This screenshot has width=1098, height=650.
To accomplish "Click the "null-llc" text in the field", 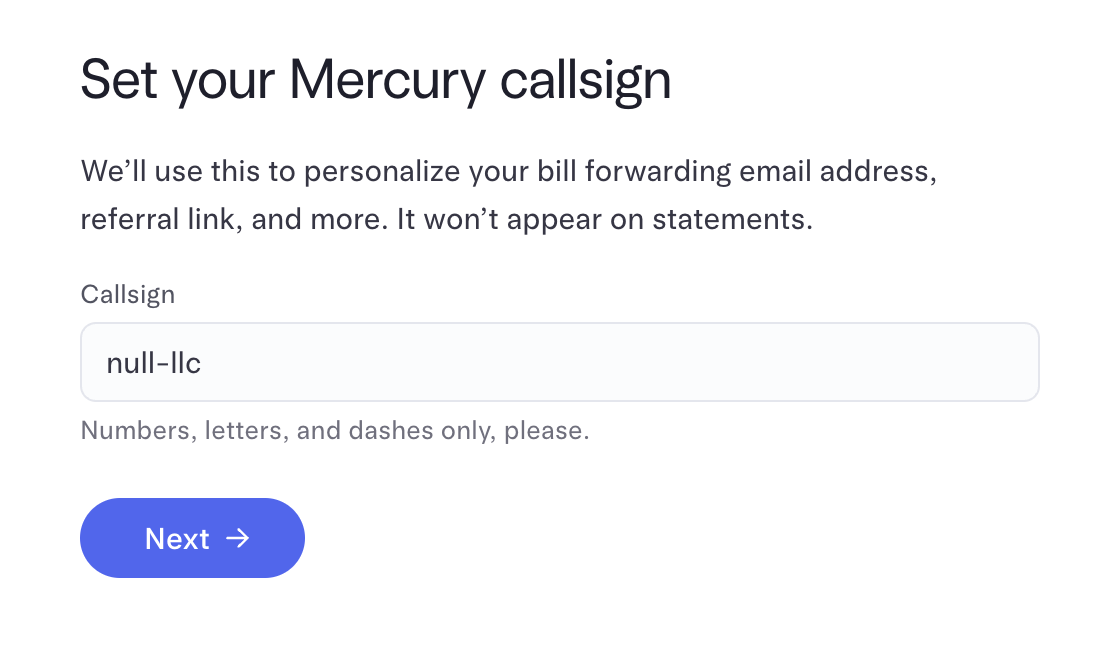I will click(154, 362).
